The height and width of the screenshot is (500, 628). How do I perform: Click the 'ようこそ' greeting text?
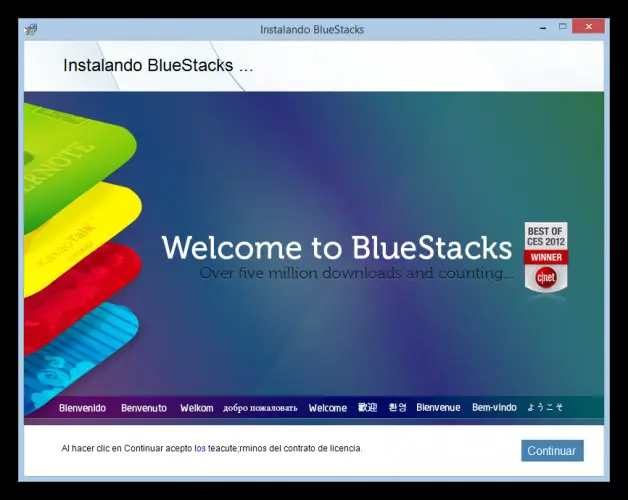tap(545, 407)
